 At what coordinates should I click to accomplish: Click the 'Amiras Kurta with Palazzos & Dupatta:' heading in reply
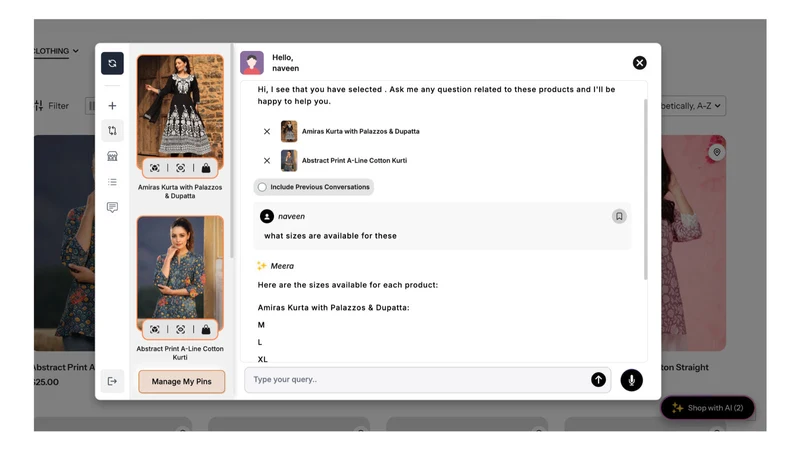[x=333, y=308]
